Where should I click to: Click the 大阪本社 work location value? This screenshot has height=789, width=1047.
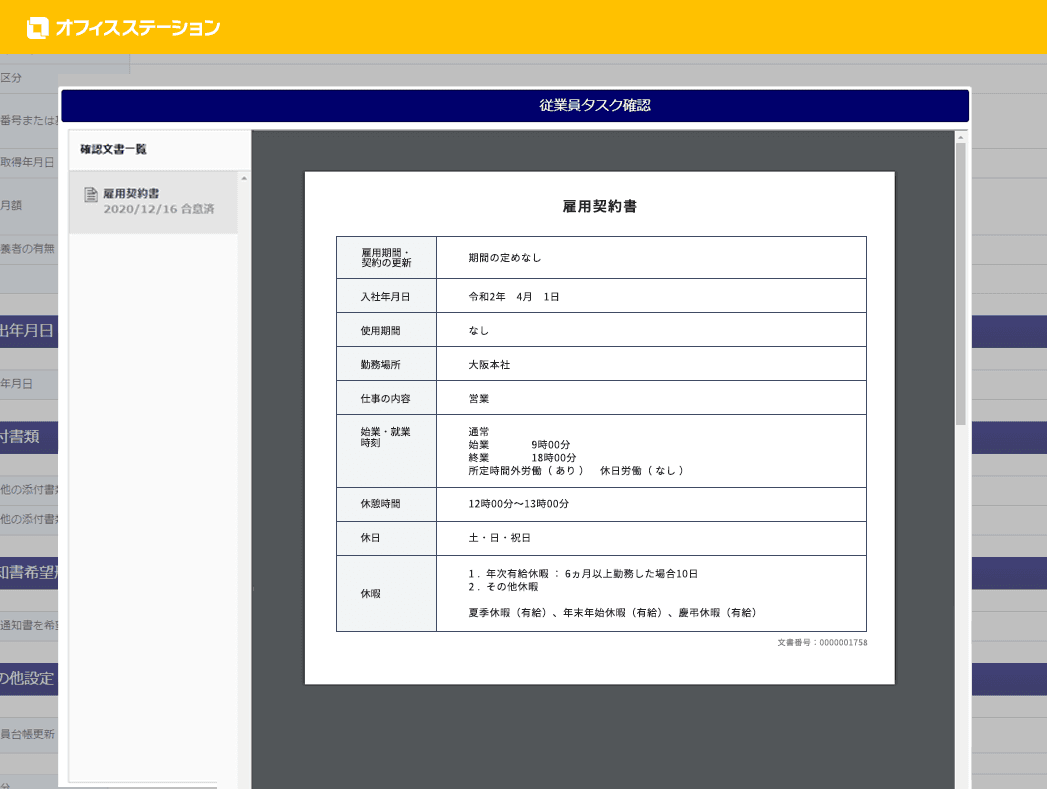[x=489, y=365]
